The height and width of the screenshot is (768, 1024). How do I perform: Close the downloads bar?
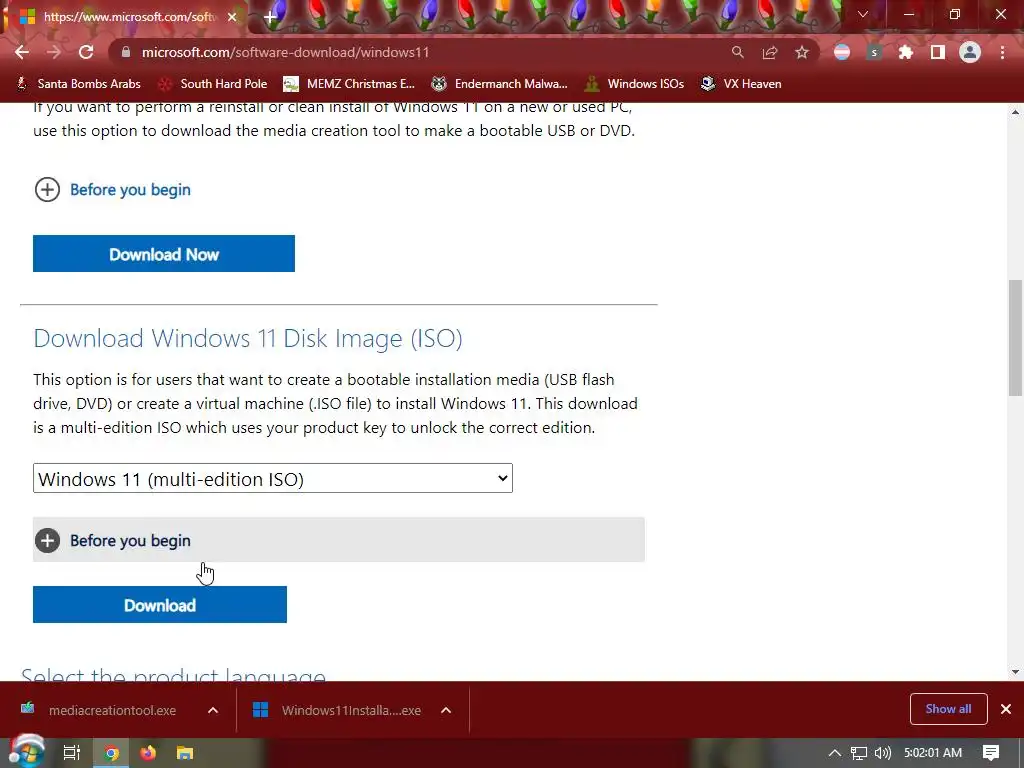pyautogui.click(x=1006, y=709)
